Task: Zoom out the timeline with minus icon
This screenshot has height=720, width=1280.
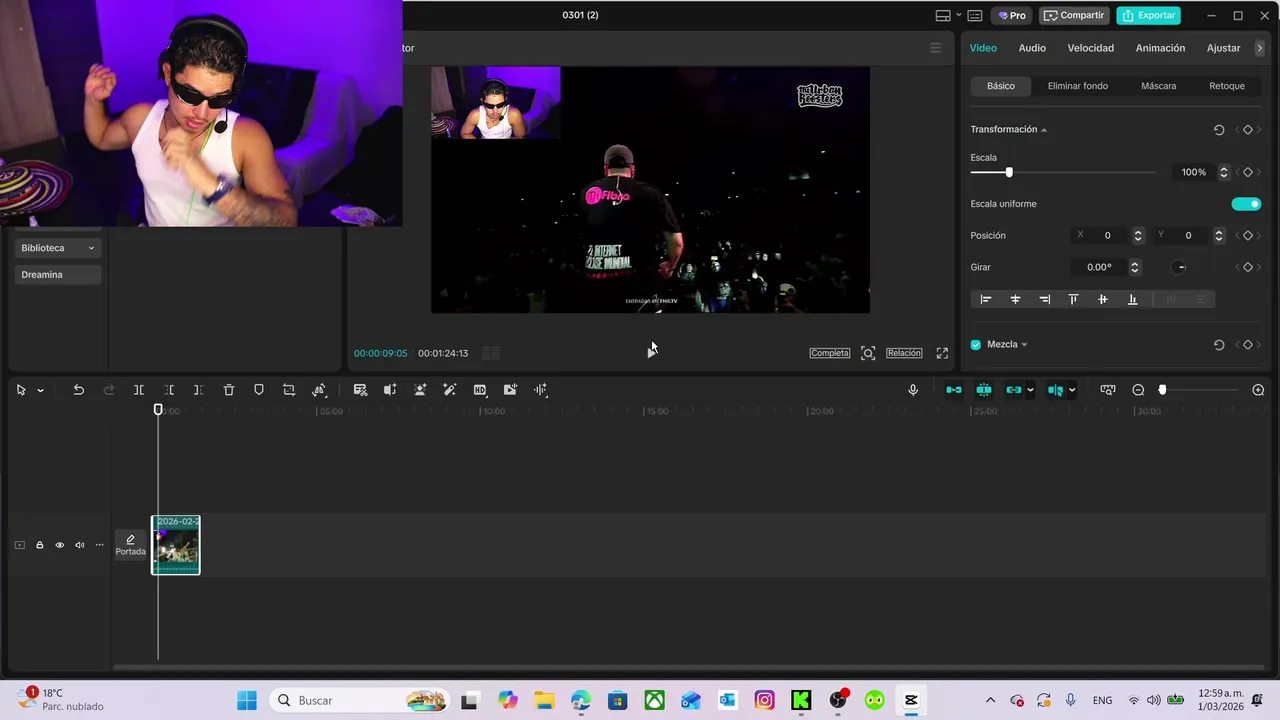Action: [x=1138, y=390]
